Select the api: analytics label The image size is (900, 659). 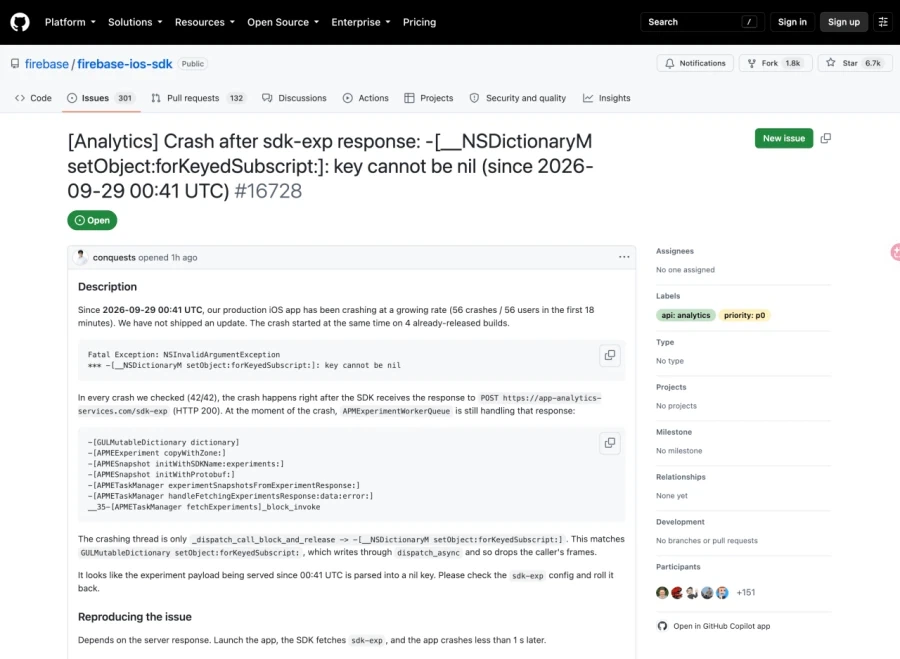click(x=685, y=315)
